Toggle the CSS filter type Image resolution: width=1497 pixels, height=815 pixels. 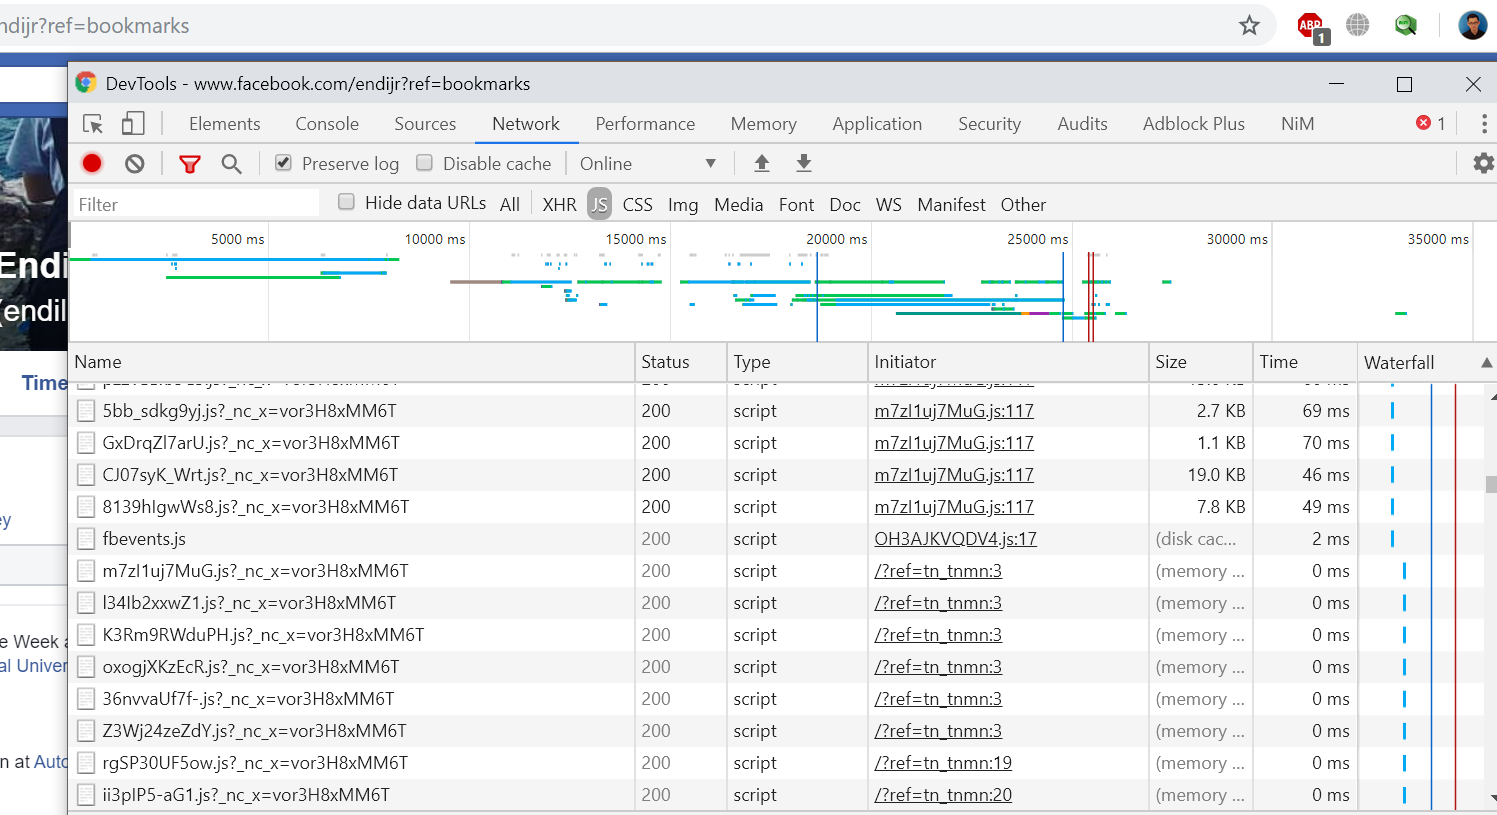pyautogui.click(x=637, y=204)
